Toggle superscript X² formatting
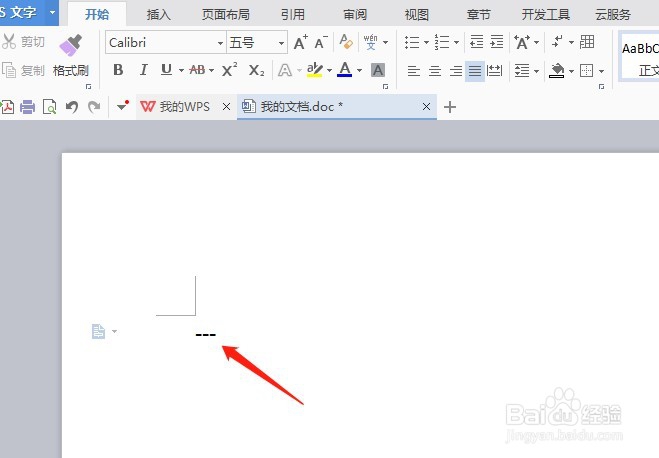 pyautogui.click(x=229, y=70)
